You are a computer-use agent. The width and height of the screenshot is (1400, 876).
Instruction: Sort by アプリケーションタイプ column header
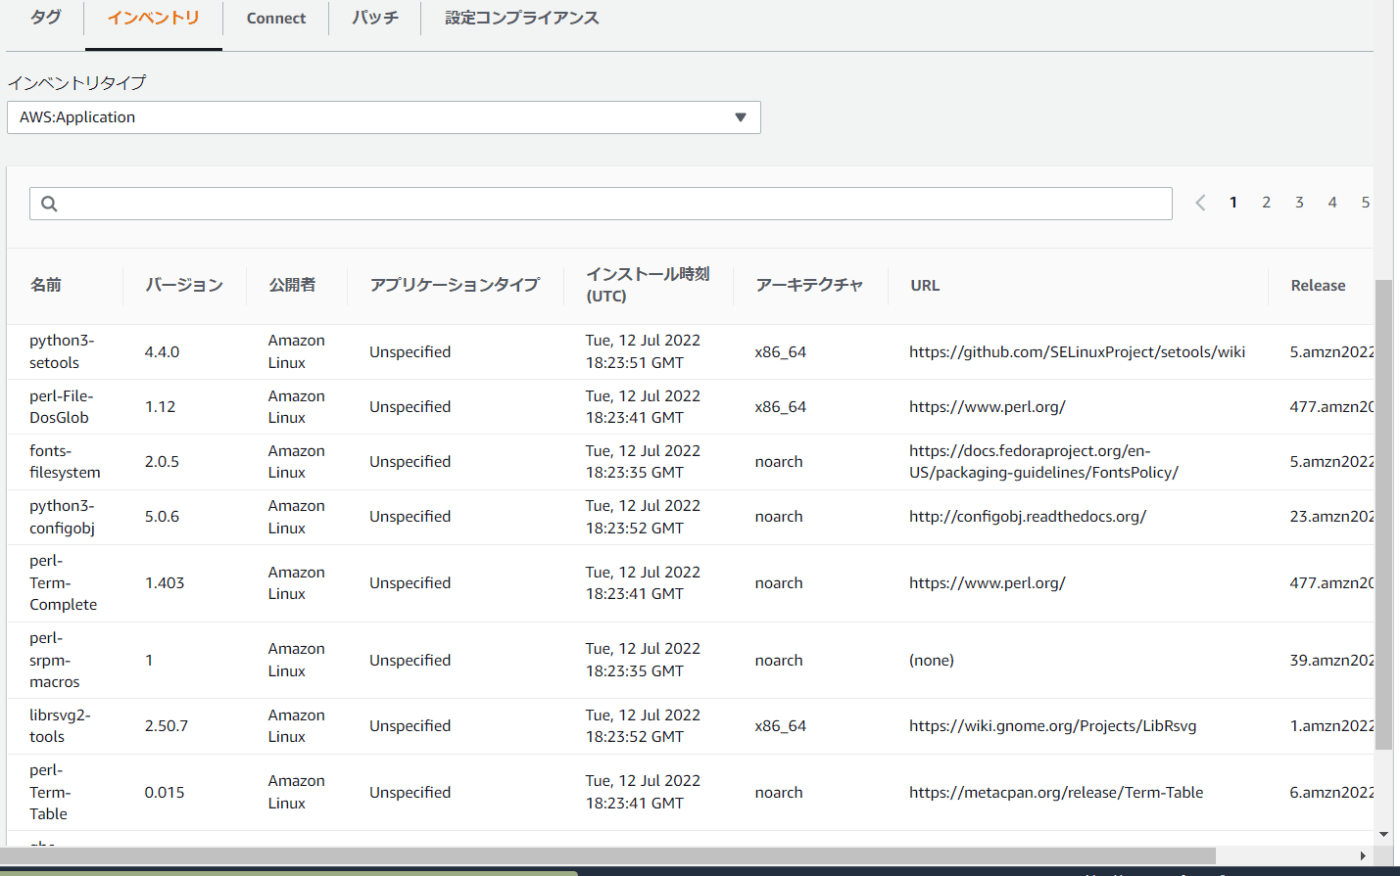[x=455, y=285]
